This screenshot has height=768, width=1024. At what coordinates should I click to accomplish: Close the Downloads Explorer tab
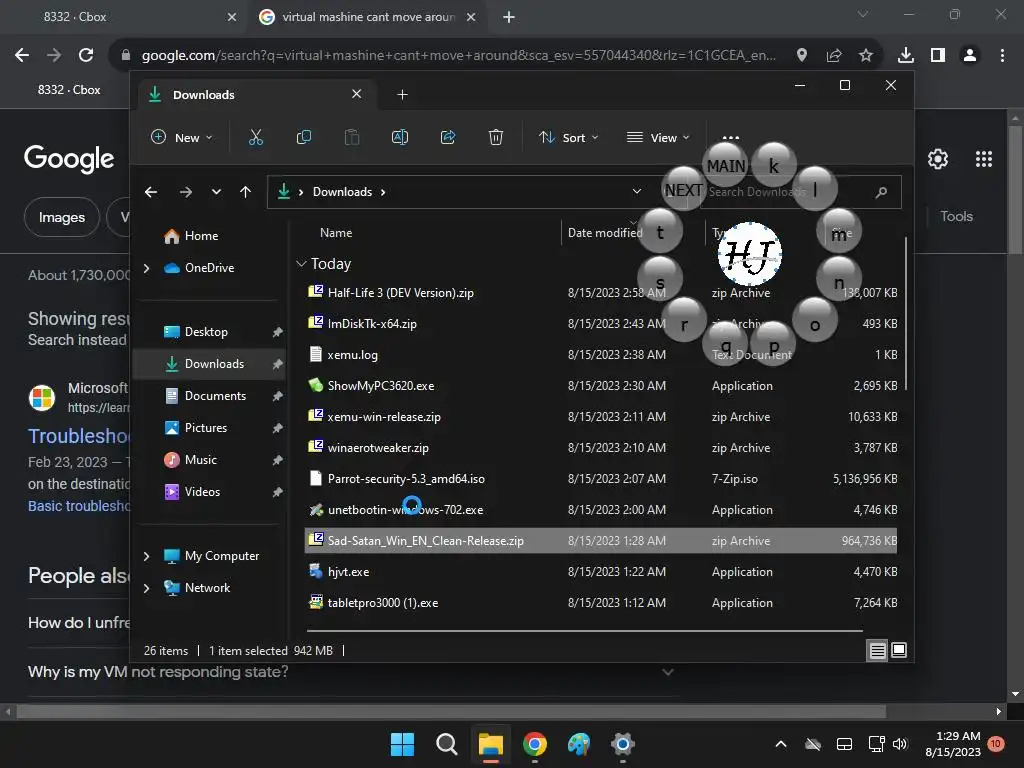(357, 94)
